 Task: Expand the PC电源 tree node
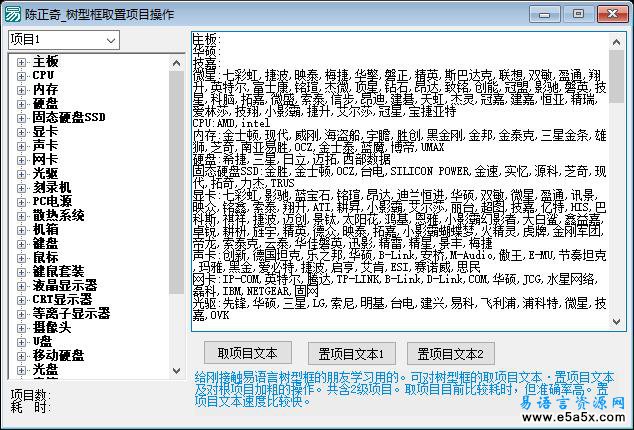coord(21,202)
